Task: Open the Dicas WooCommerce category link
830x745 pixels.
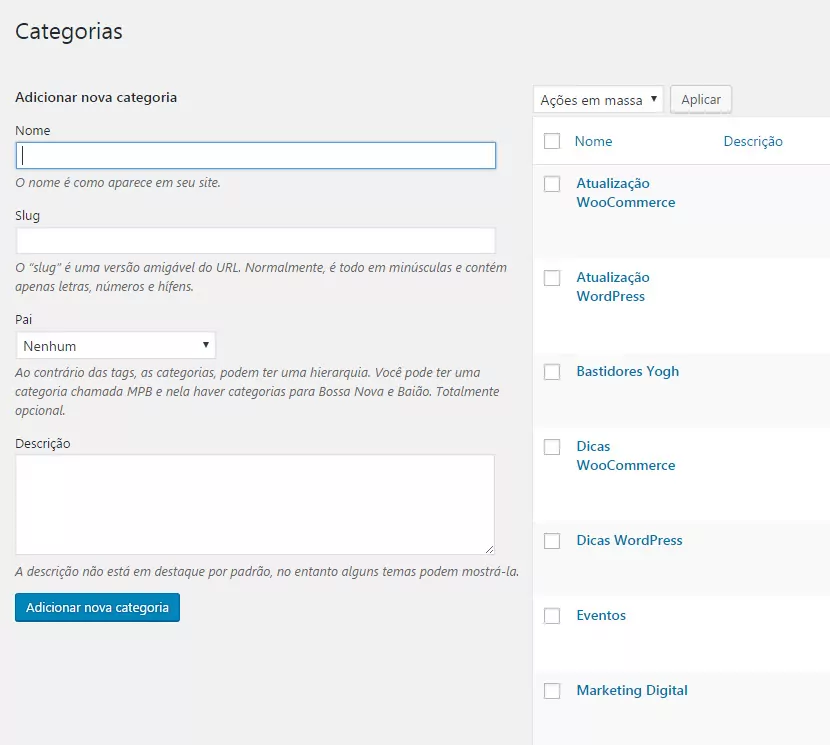Action: point(625,456)
